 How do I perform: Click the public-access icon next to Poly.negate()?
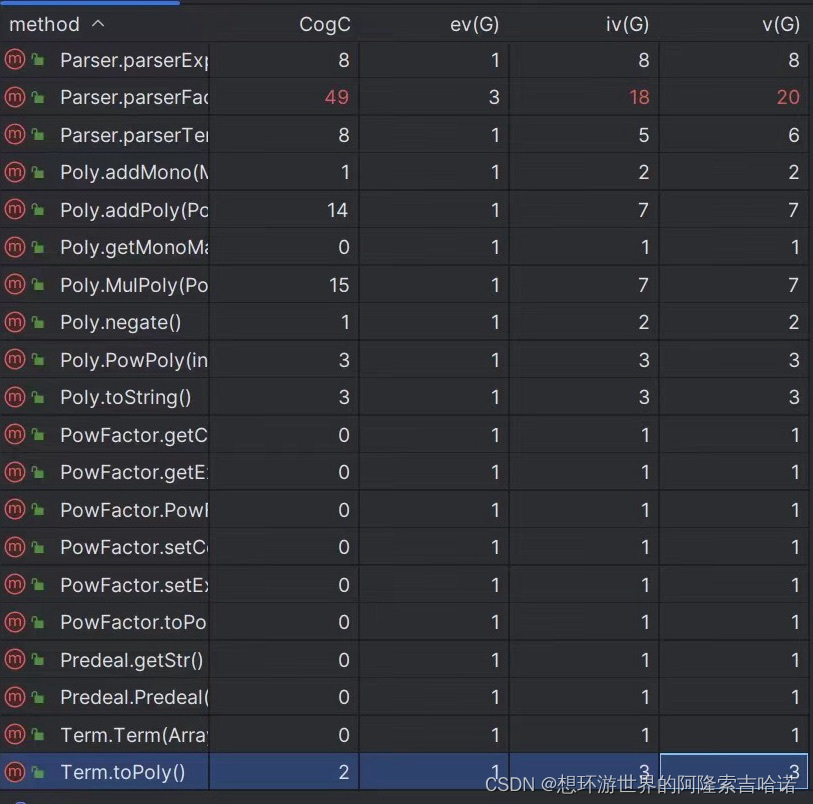[38, 322]
